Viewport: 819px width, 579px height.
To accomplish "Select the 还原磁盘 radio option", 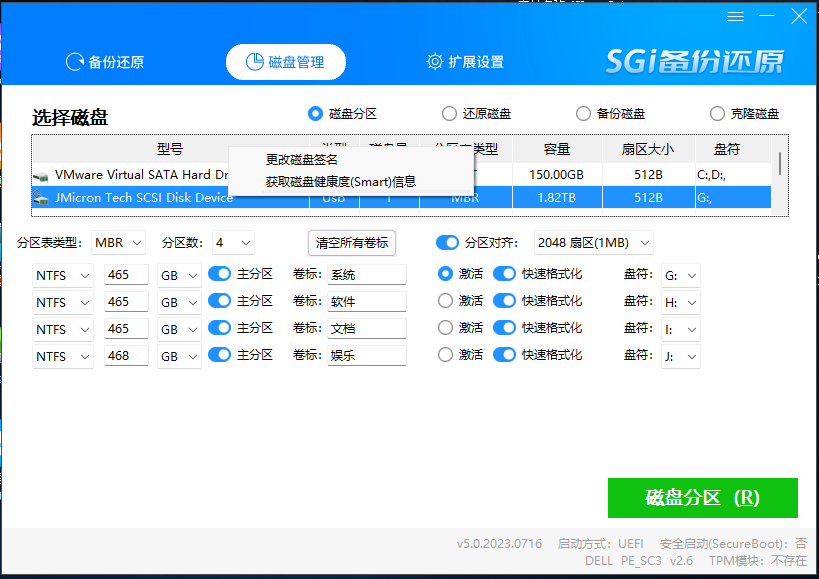I will pos(449,113).
